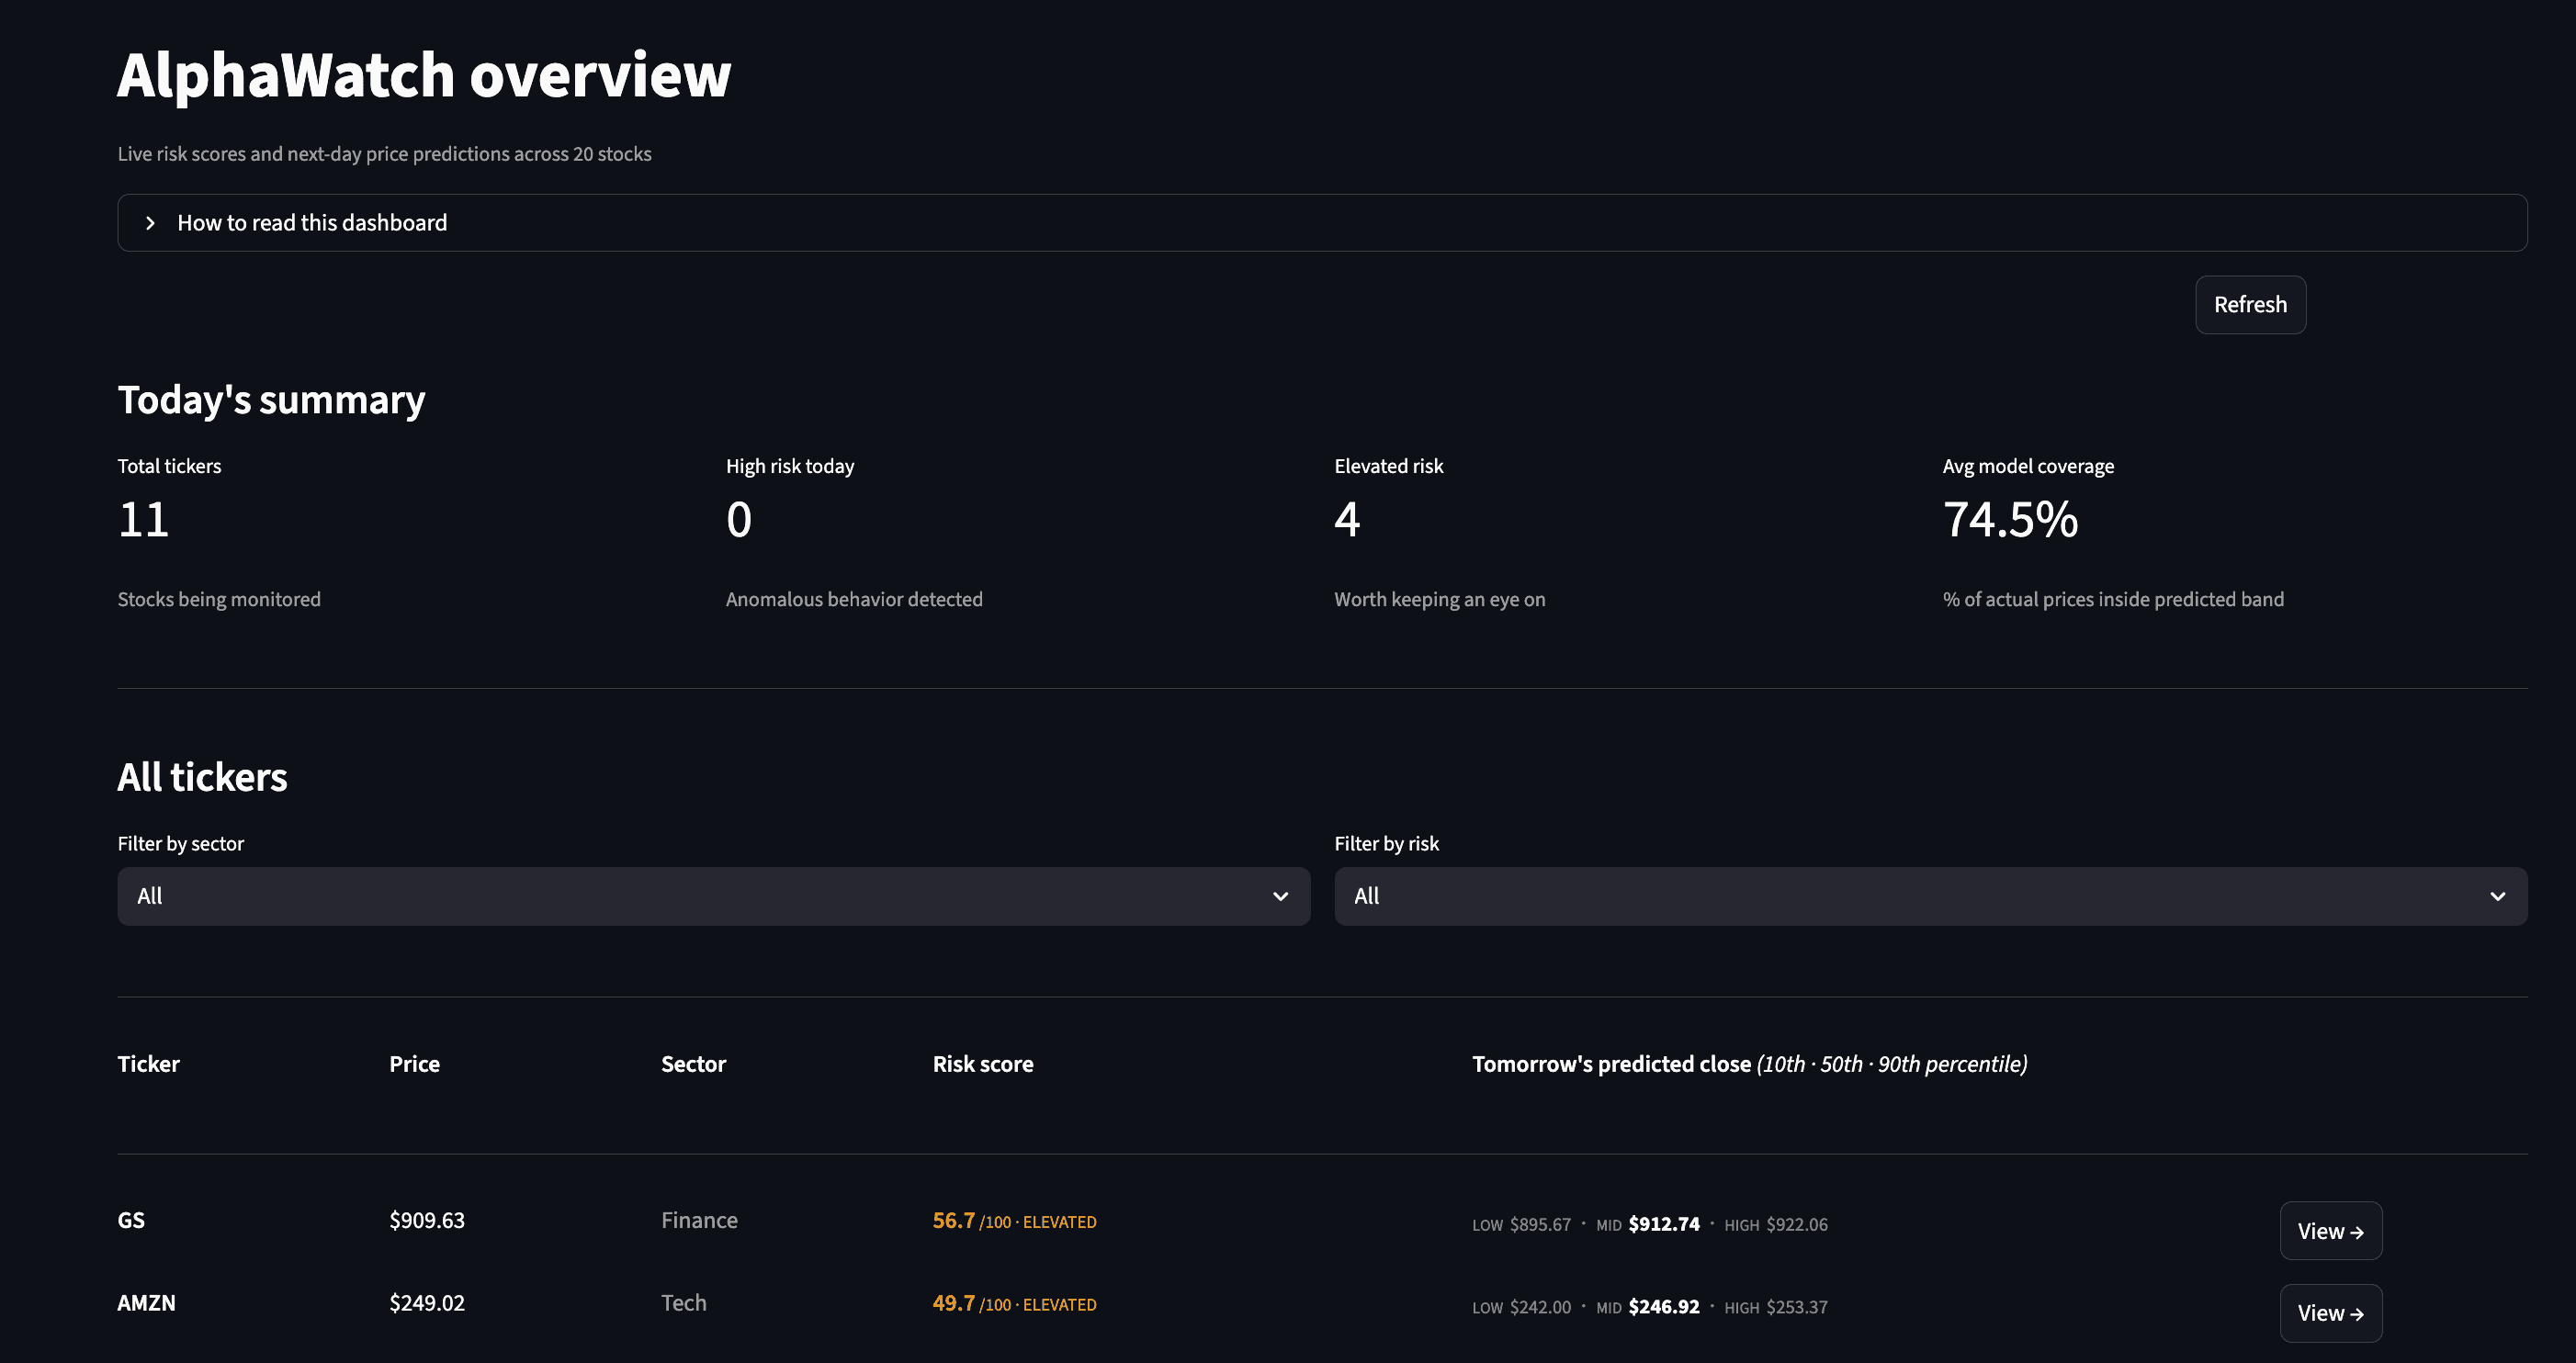Click the Today's summary heading
Image resolution: width=2576 pixels, height=1363 pixels.
coord(271,400)
